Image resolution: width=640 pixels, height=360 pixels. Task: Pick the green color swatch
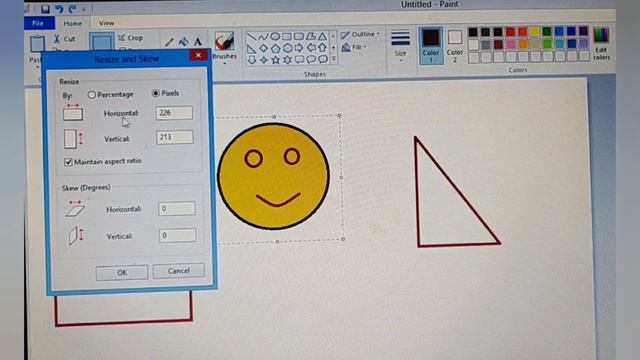[x=547, y=32]
